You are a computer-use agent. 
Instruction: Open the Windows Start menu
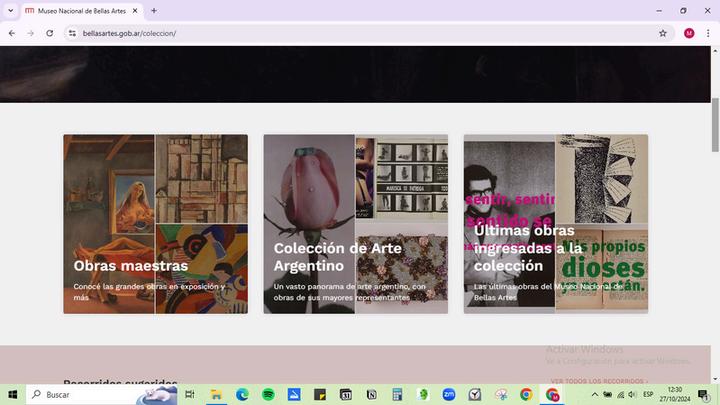(x=13, y=394)
